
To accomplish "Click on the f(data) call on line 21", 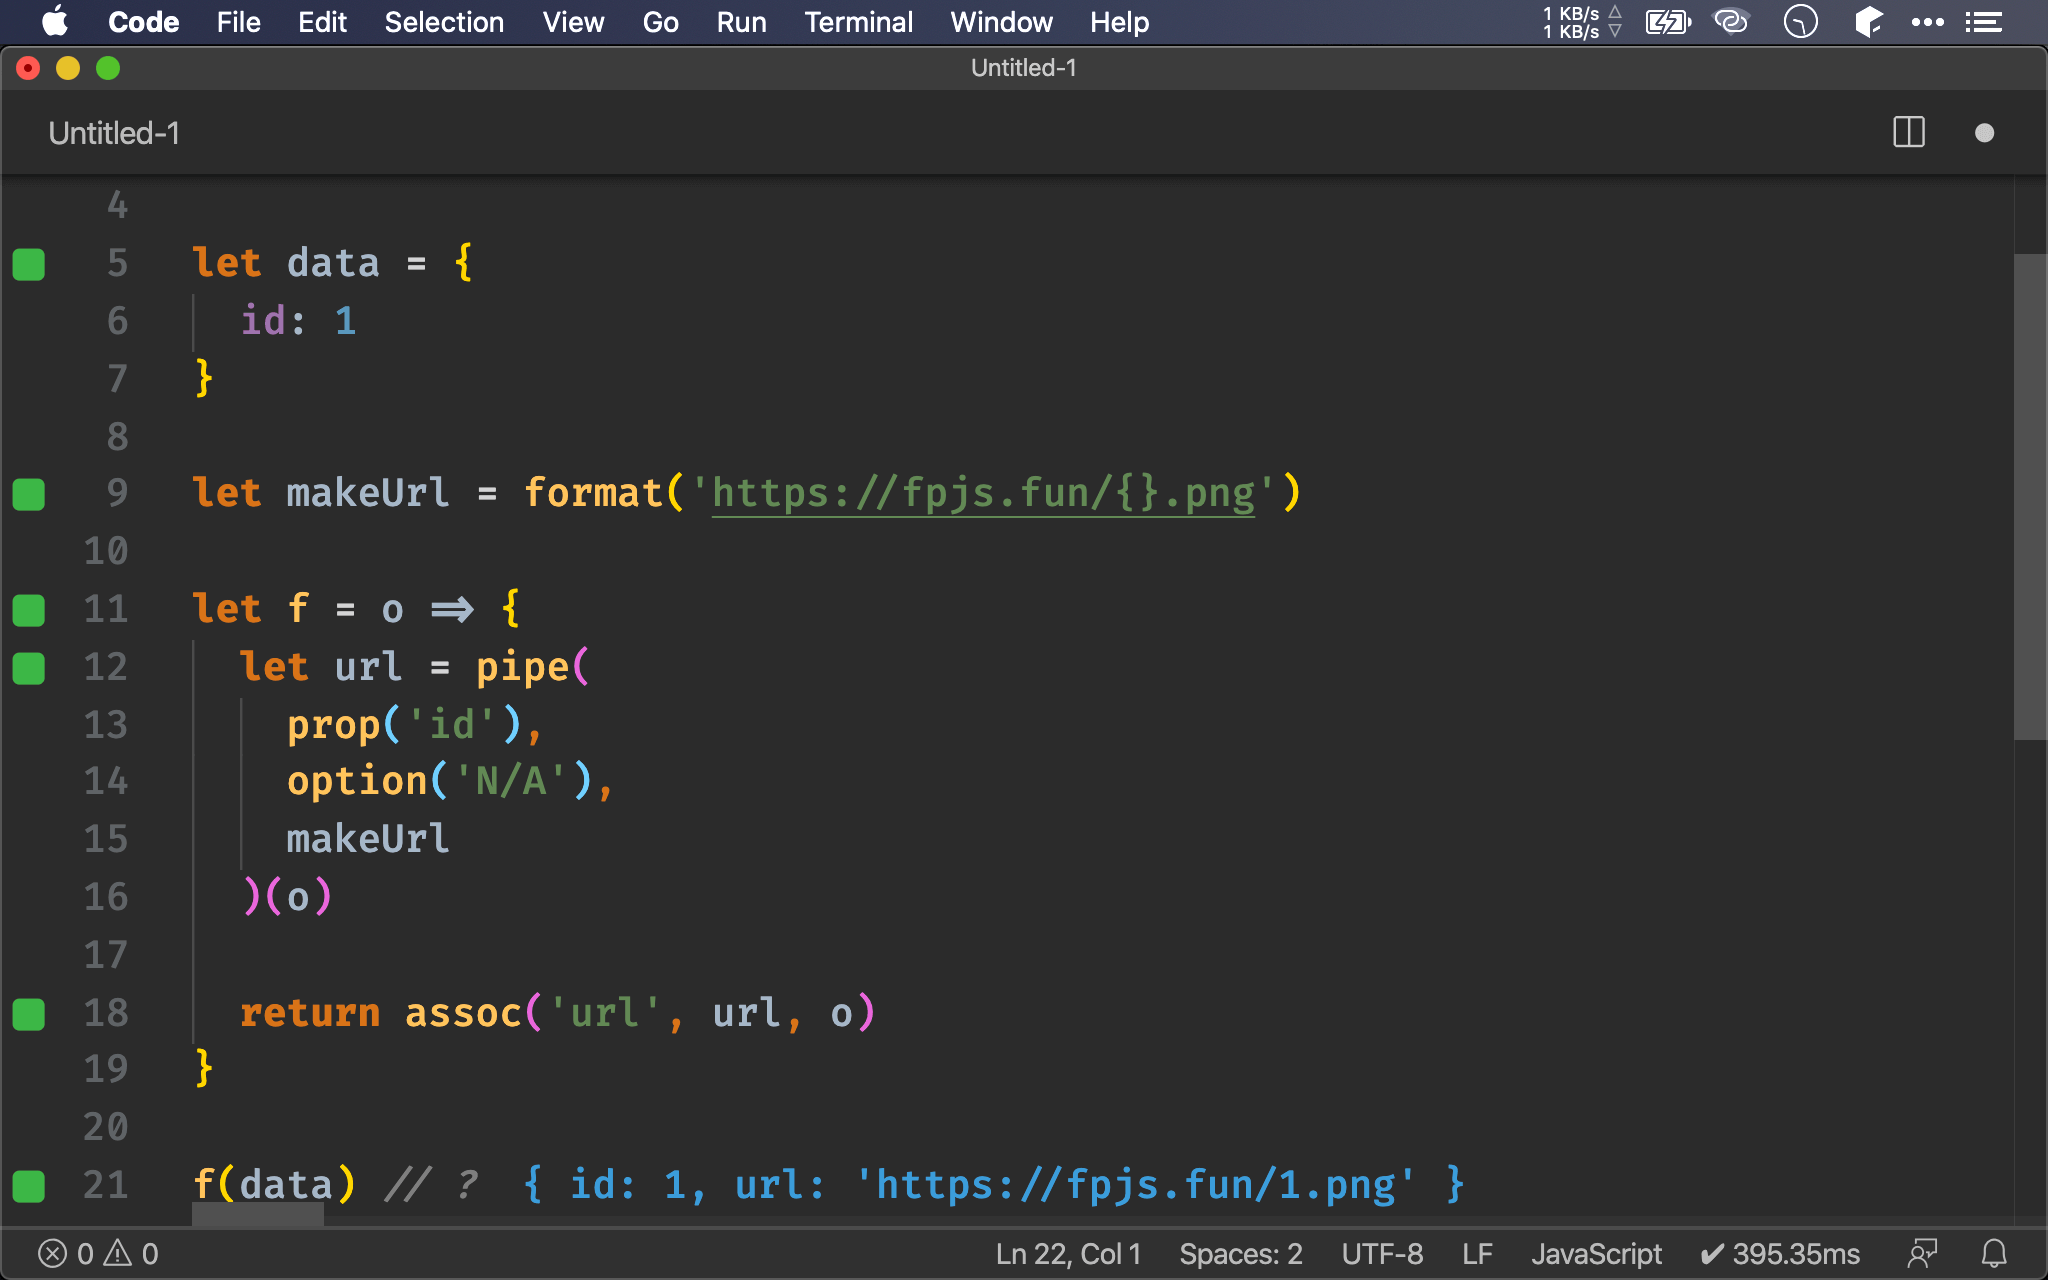I will [x=274, y=1185].
